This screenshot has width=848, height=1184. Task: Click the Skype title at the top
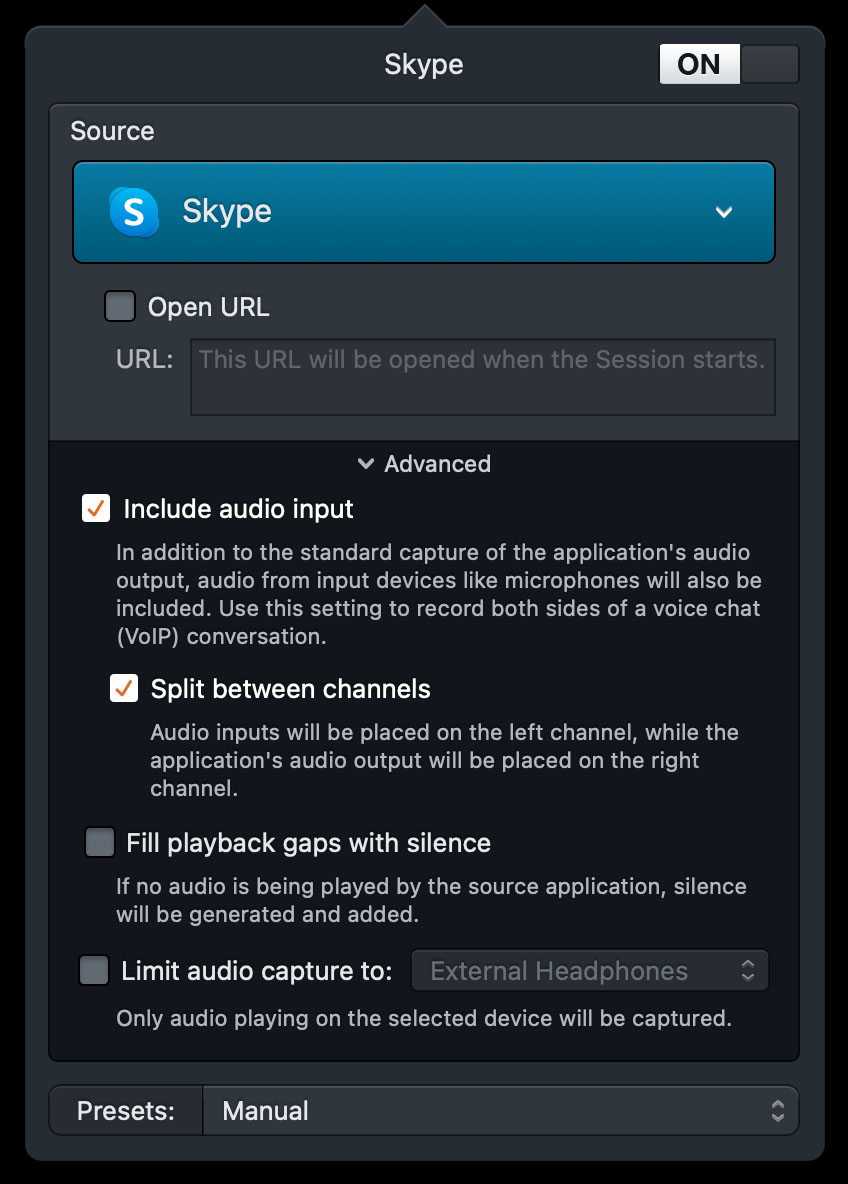[x=424, y=64]
